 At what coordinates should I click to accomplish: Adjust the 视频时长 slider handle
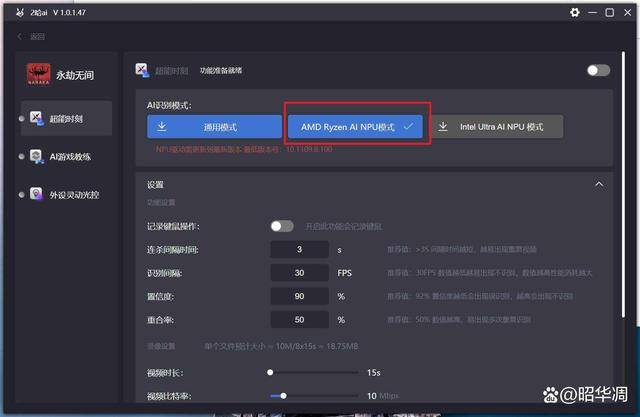point(270,372)
